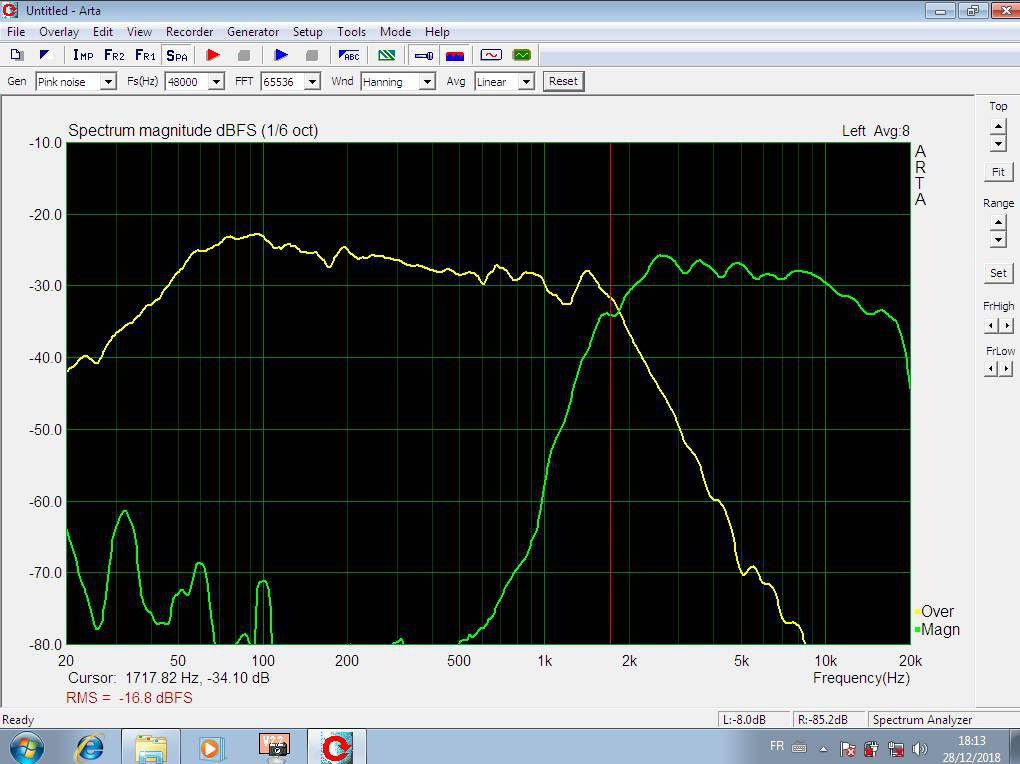Viewport: 1020px width, 764px height.
Task: Click the blue triangle icon beside New
Action: click(45, 55)
